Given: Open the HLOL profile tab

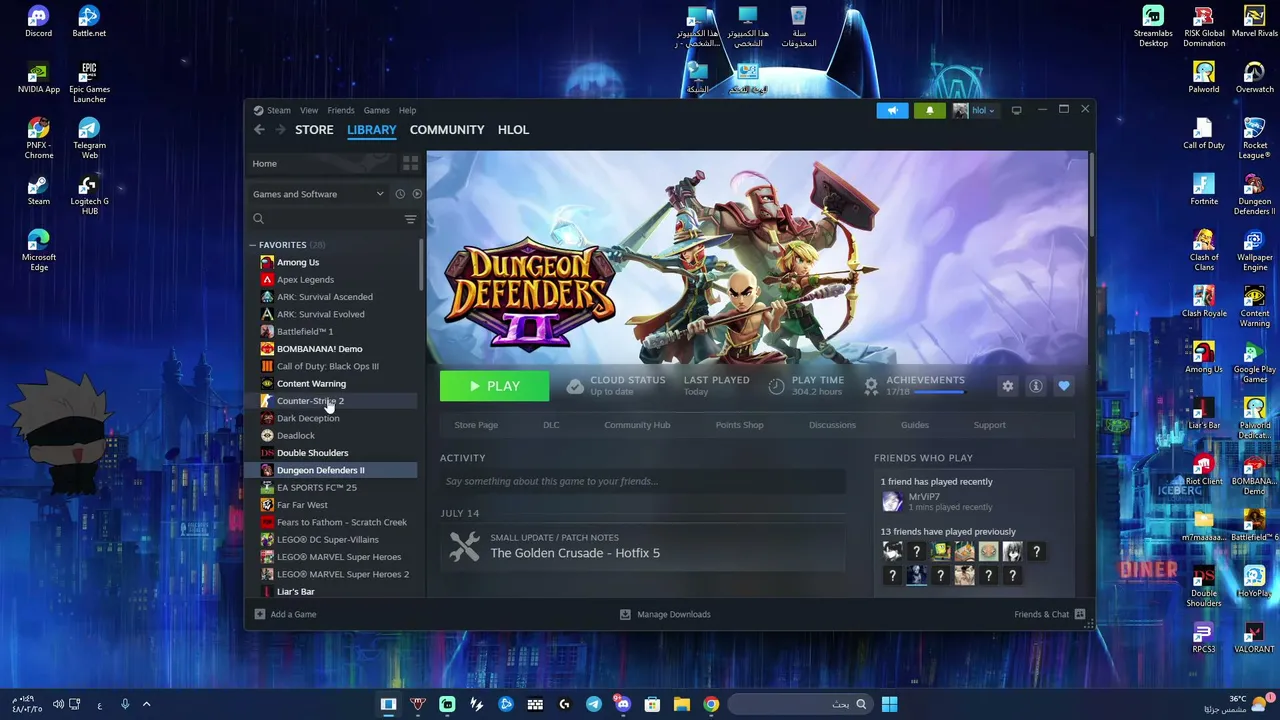Looking at the screenshot, I should 514,130.
